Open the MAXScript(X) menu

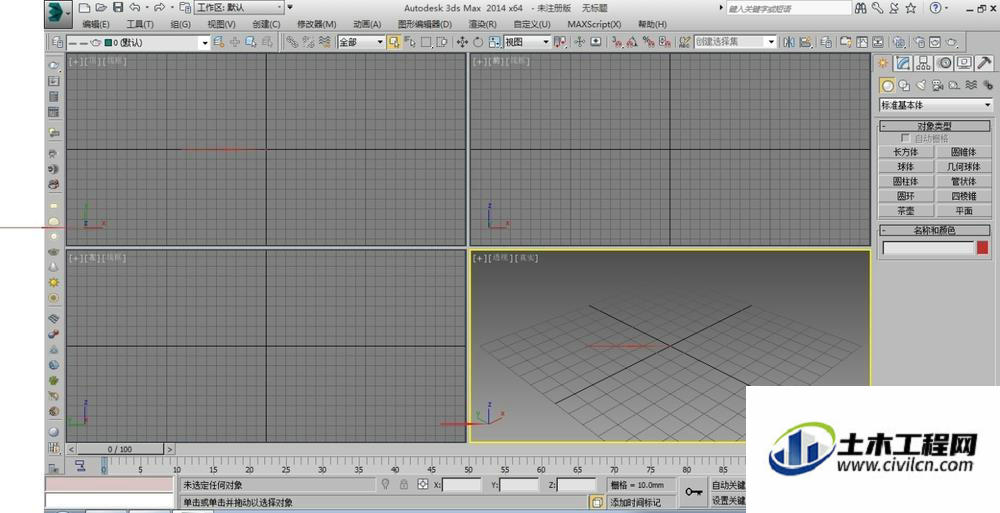click(x=594, y=24)
